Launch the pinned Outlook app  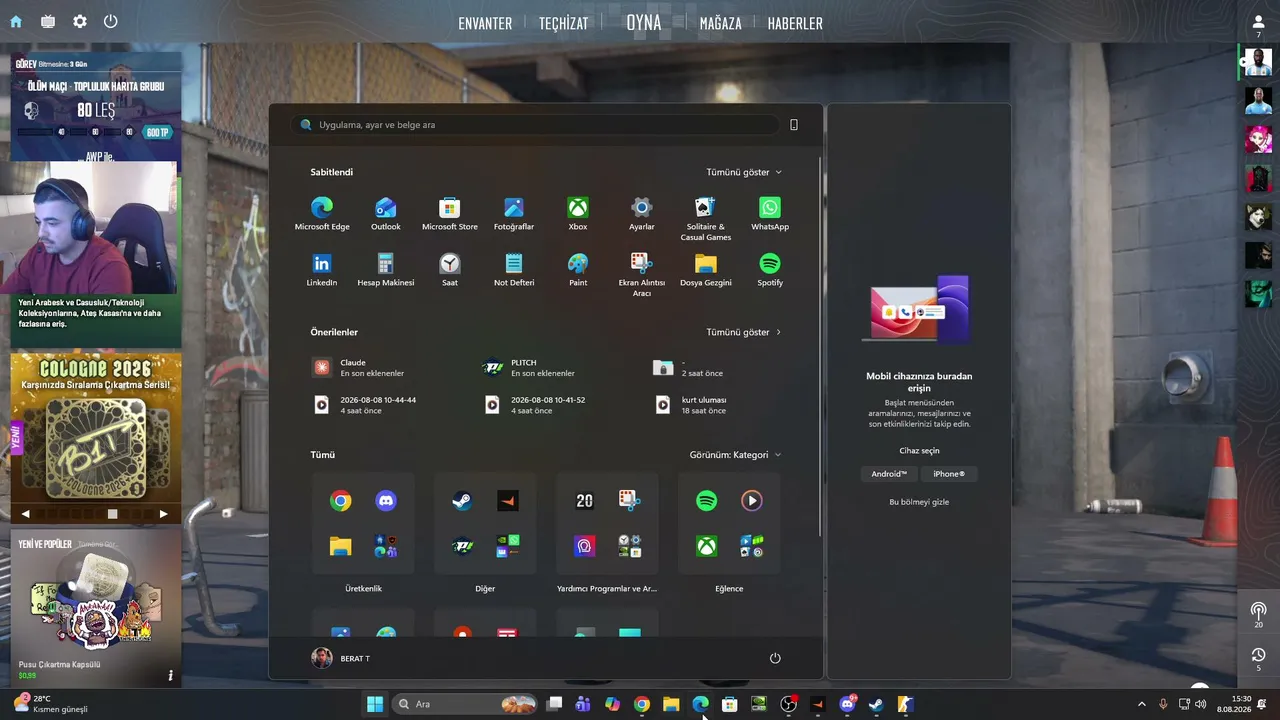386,214
